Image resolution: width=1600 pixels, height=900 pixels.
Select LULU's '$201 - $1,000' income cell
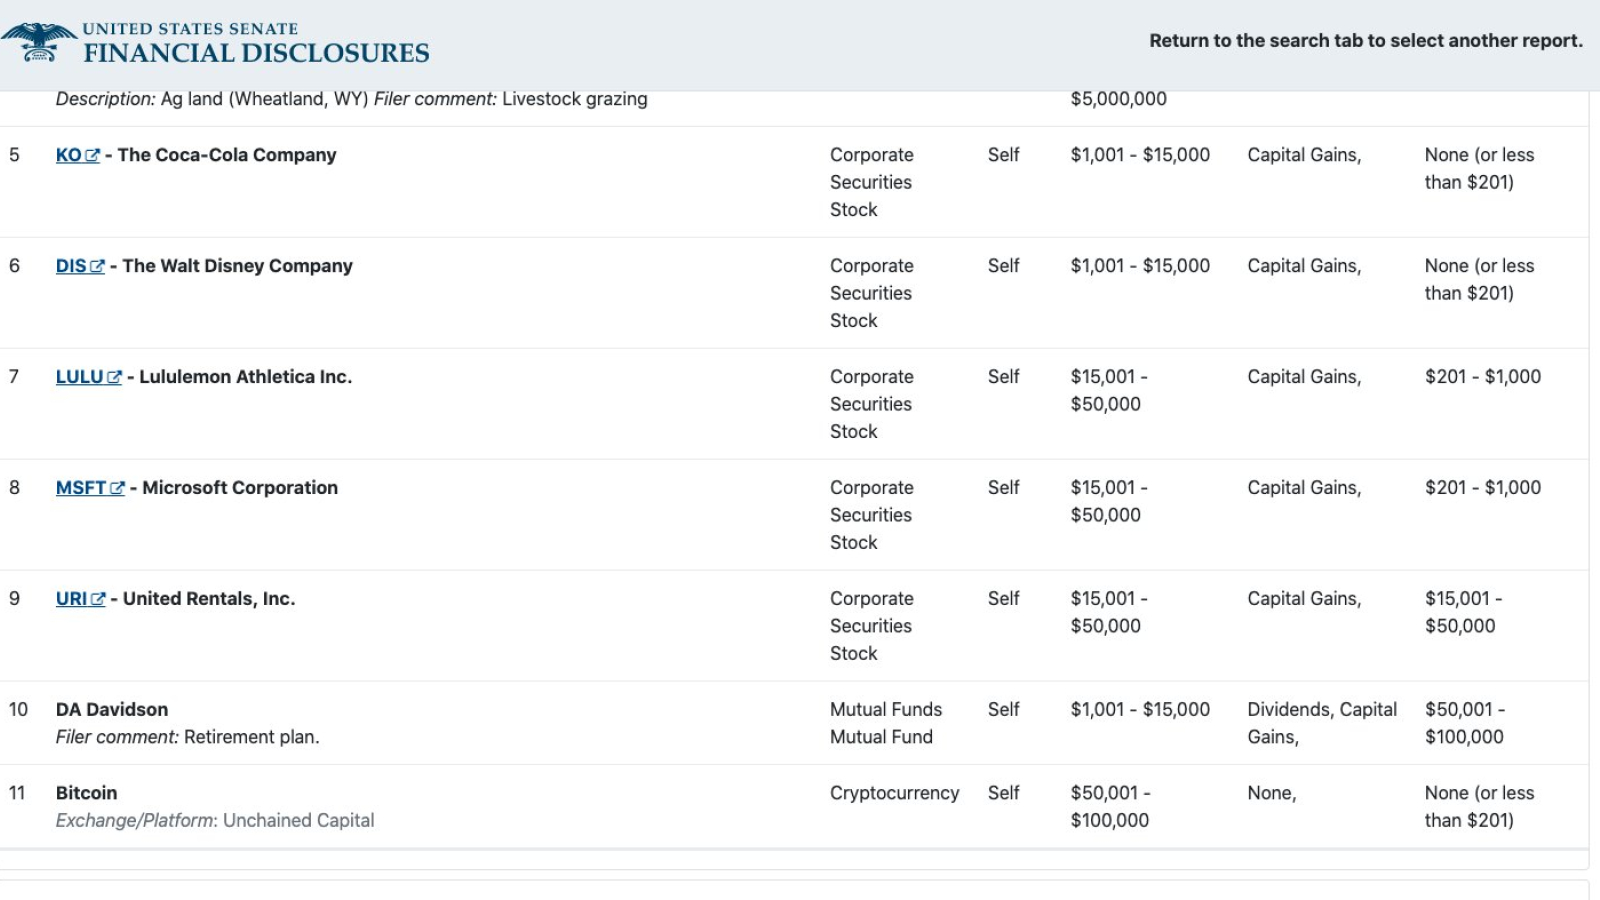pos(1483,377)
